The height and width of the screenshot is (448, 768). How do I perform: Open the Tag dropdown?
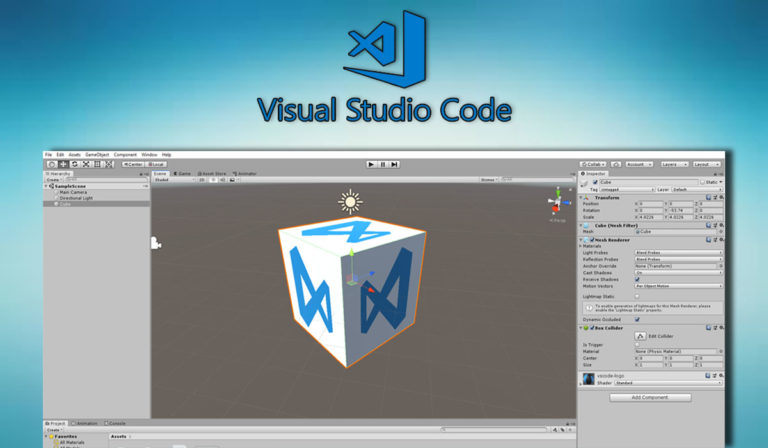627,189
